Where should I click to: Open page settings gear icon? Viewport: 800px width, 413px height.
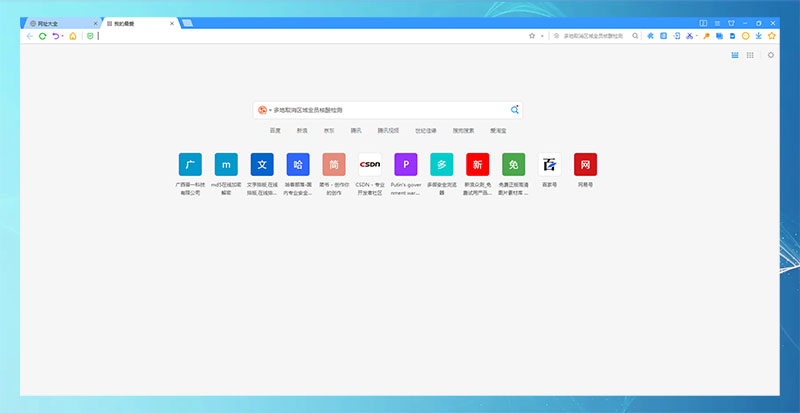coord(770,55)
